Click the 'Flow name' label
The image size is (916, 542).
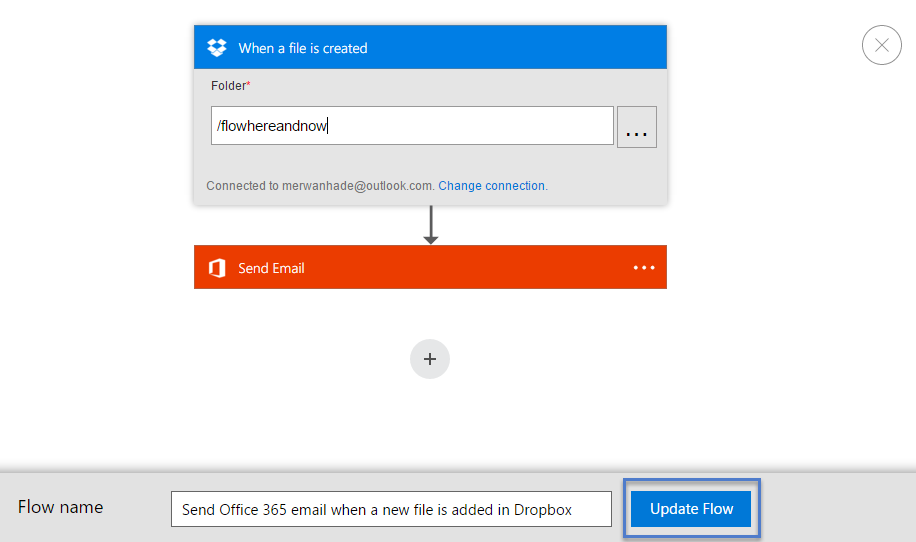pos(60,507)
